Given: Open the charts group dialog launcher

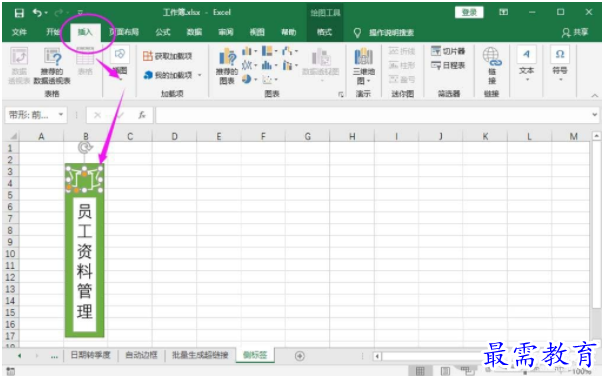Looking at the screenshot, I should coord(340,94).
